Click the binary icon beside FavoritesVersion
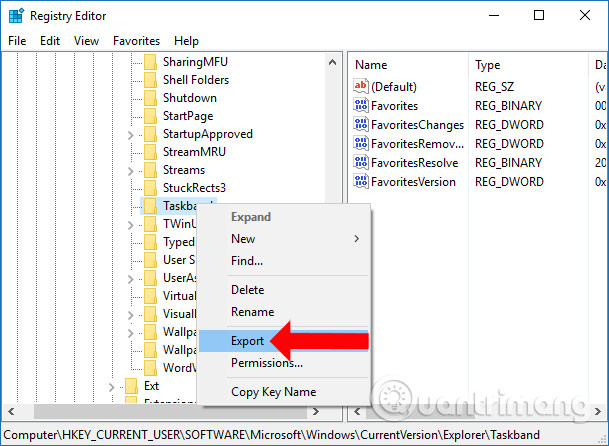609x446 pixels. (361, 181)
